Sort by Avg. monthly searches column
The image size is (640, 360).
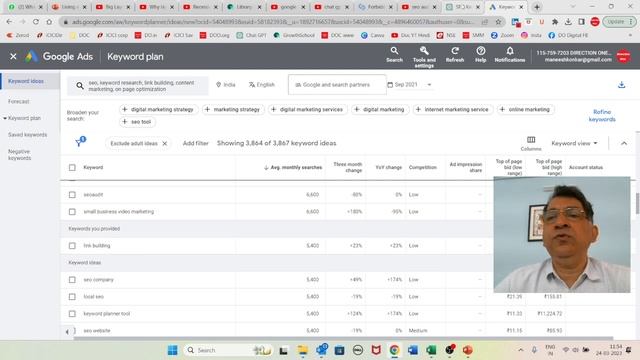click(293, 167)
